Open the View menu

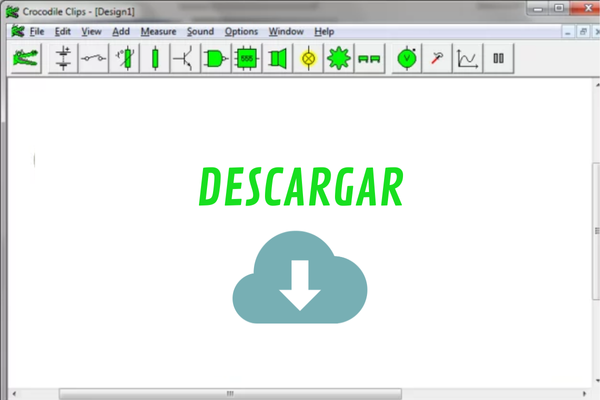91,31
